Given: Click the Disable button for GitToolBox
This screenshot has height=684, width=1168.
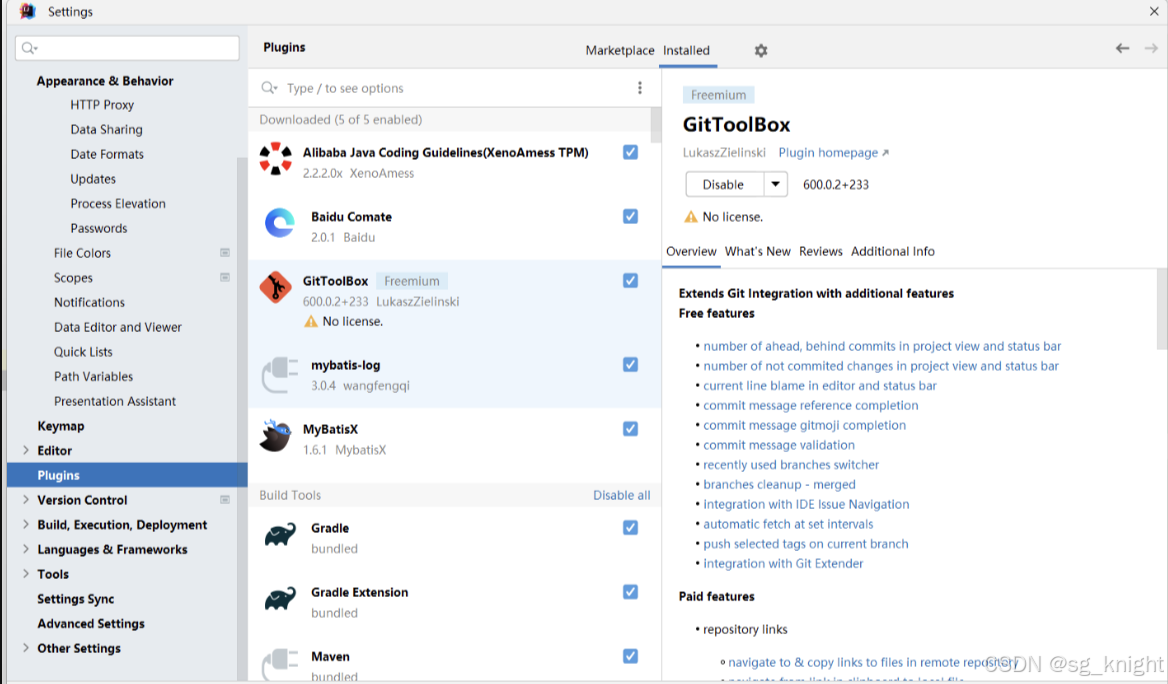Looking at the screenshot, I should tap(725, 184).
